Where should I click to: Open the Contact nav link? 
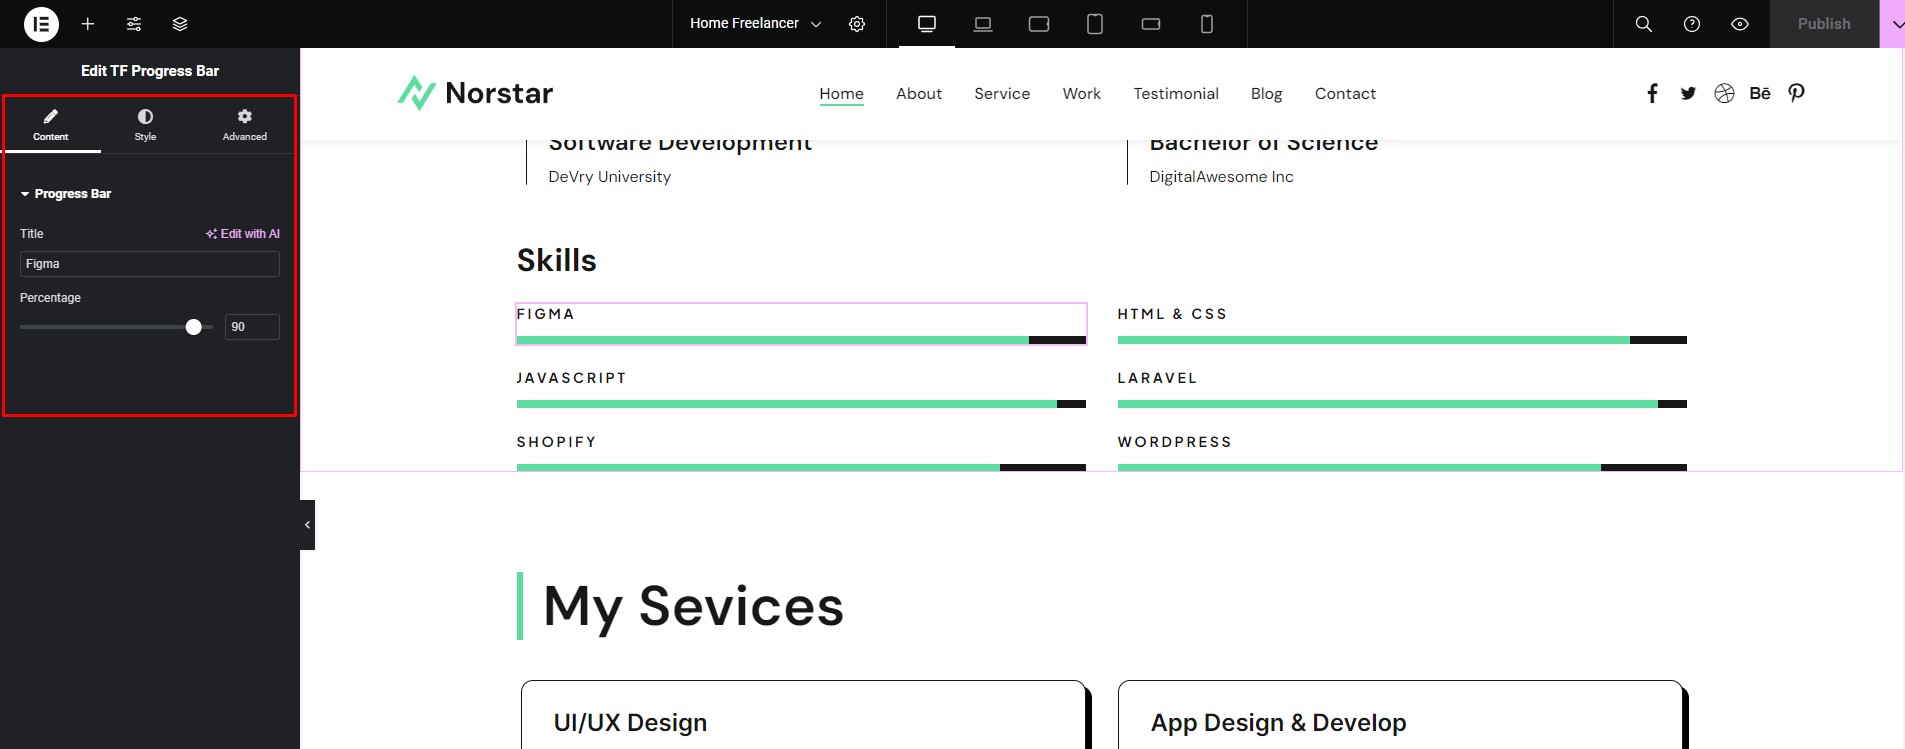(x=1345, y=94)
